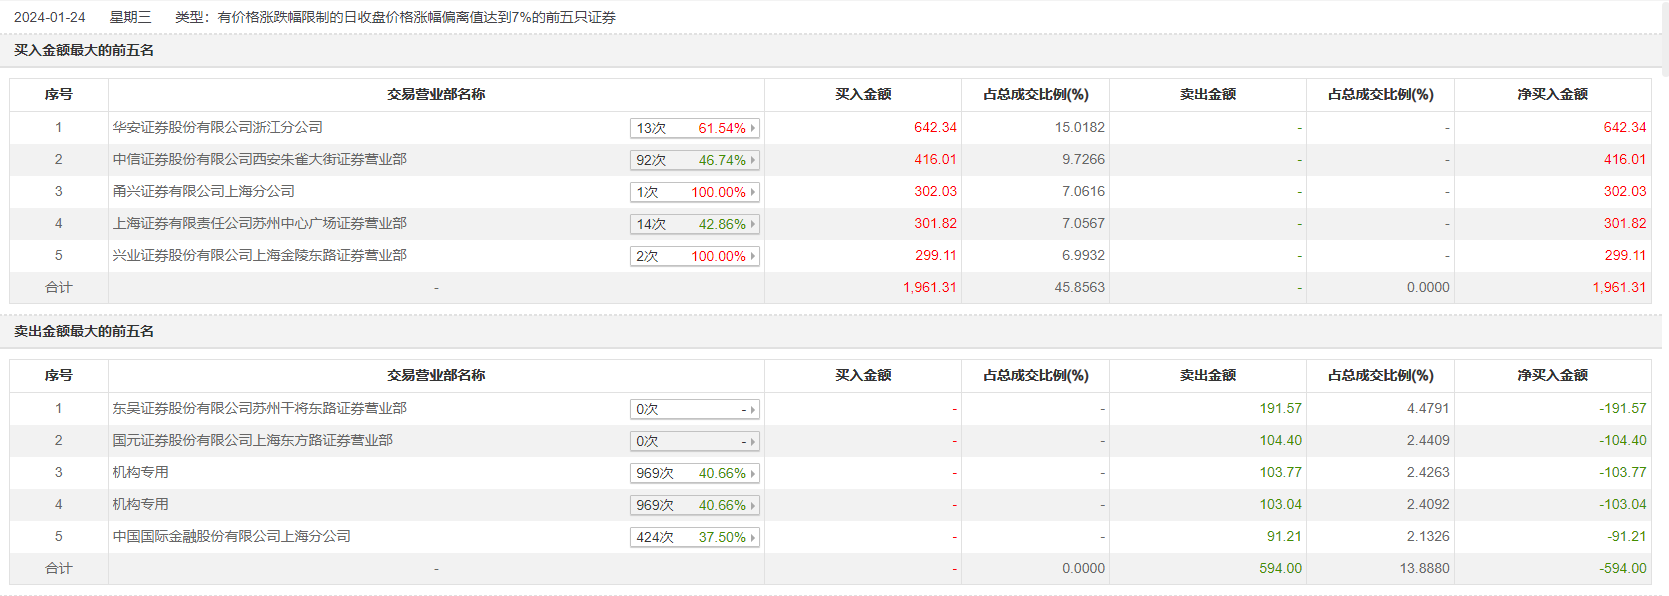Expand the 92次 46.74% stats dropdown

coord(695,160)
